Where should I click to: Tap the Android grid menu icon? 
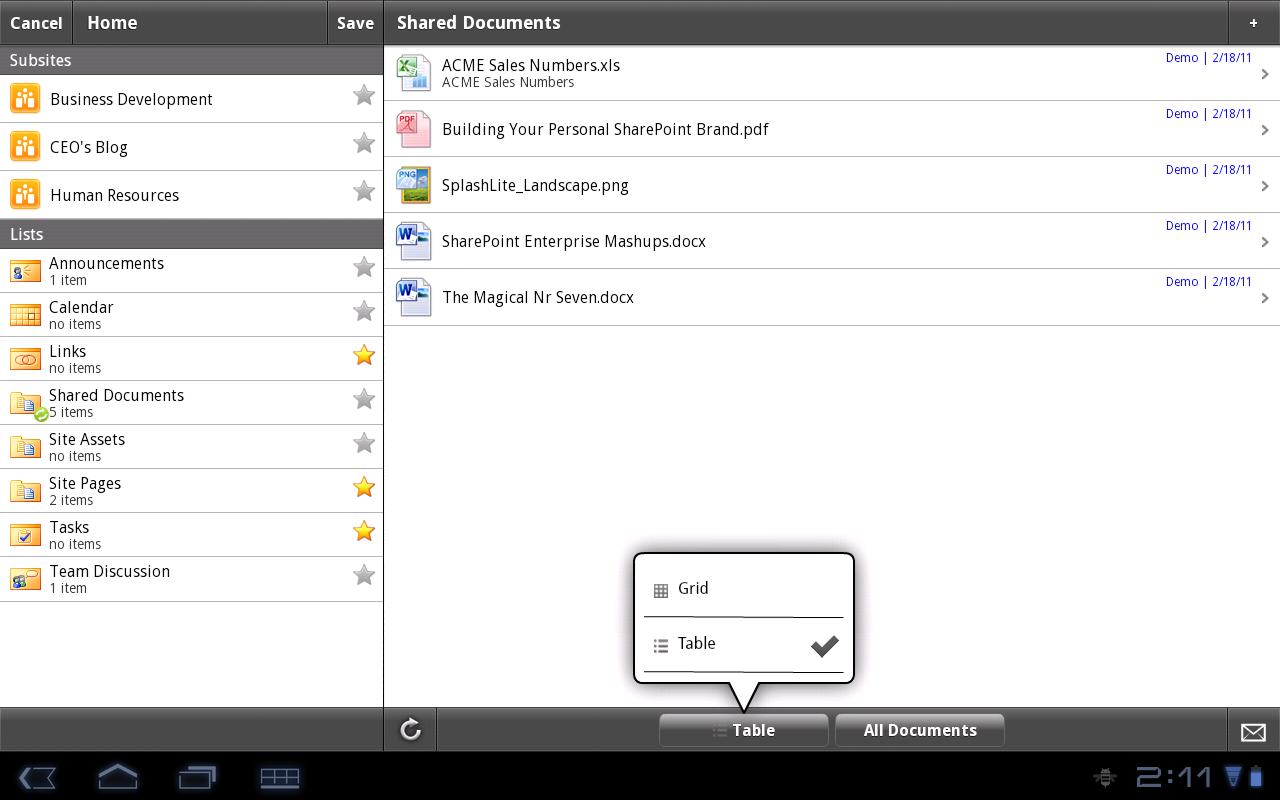pos(279,776)
